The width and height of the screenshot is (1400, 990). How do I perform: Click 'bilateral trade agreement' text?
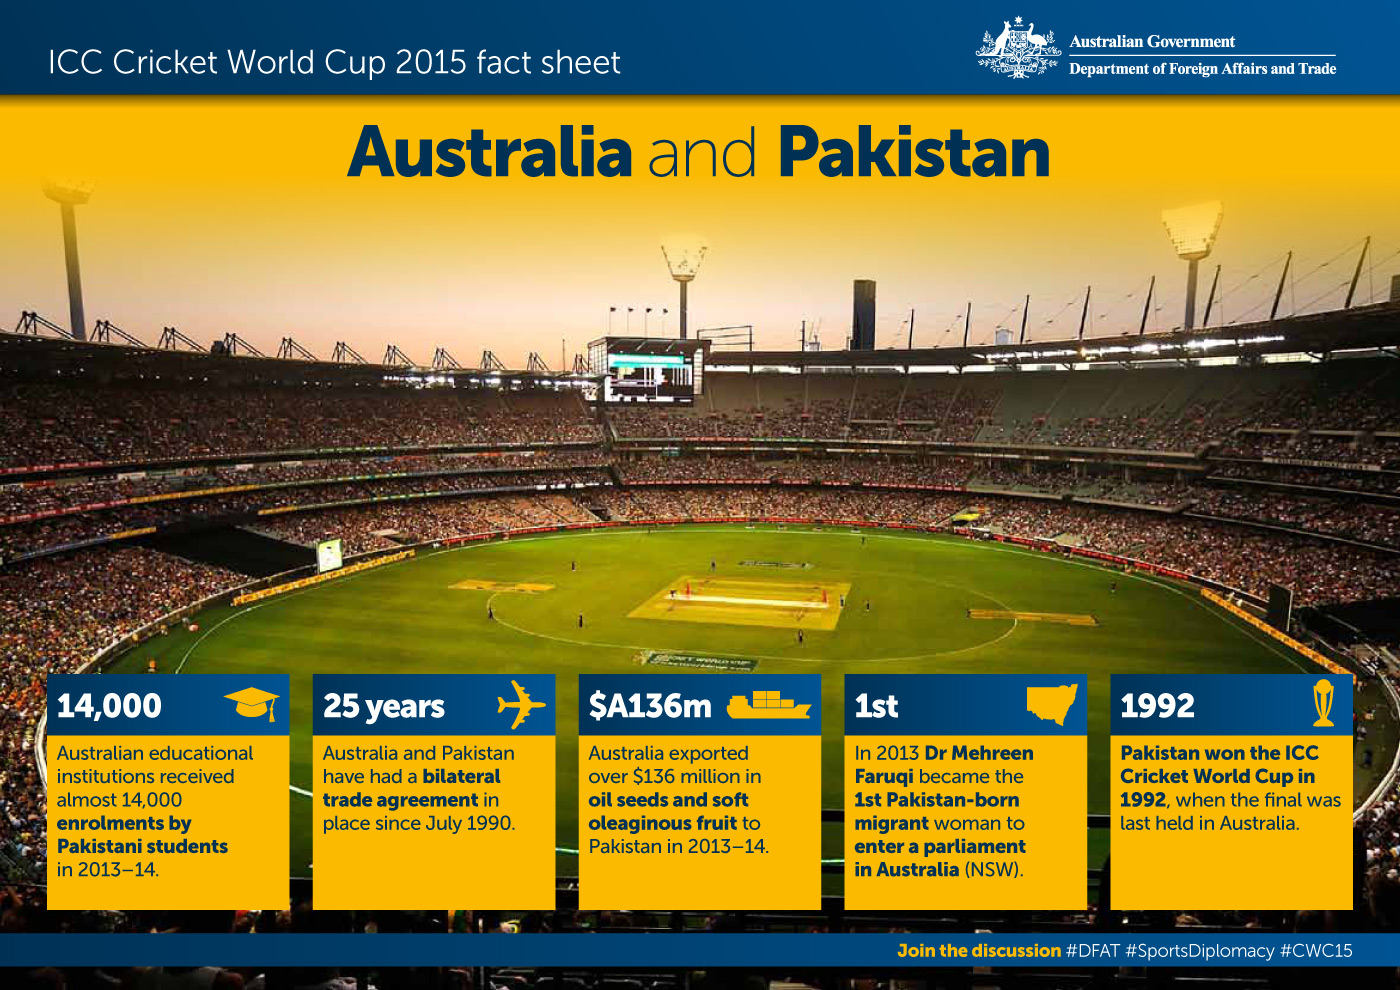click(x=411, y=788)
